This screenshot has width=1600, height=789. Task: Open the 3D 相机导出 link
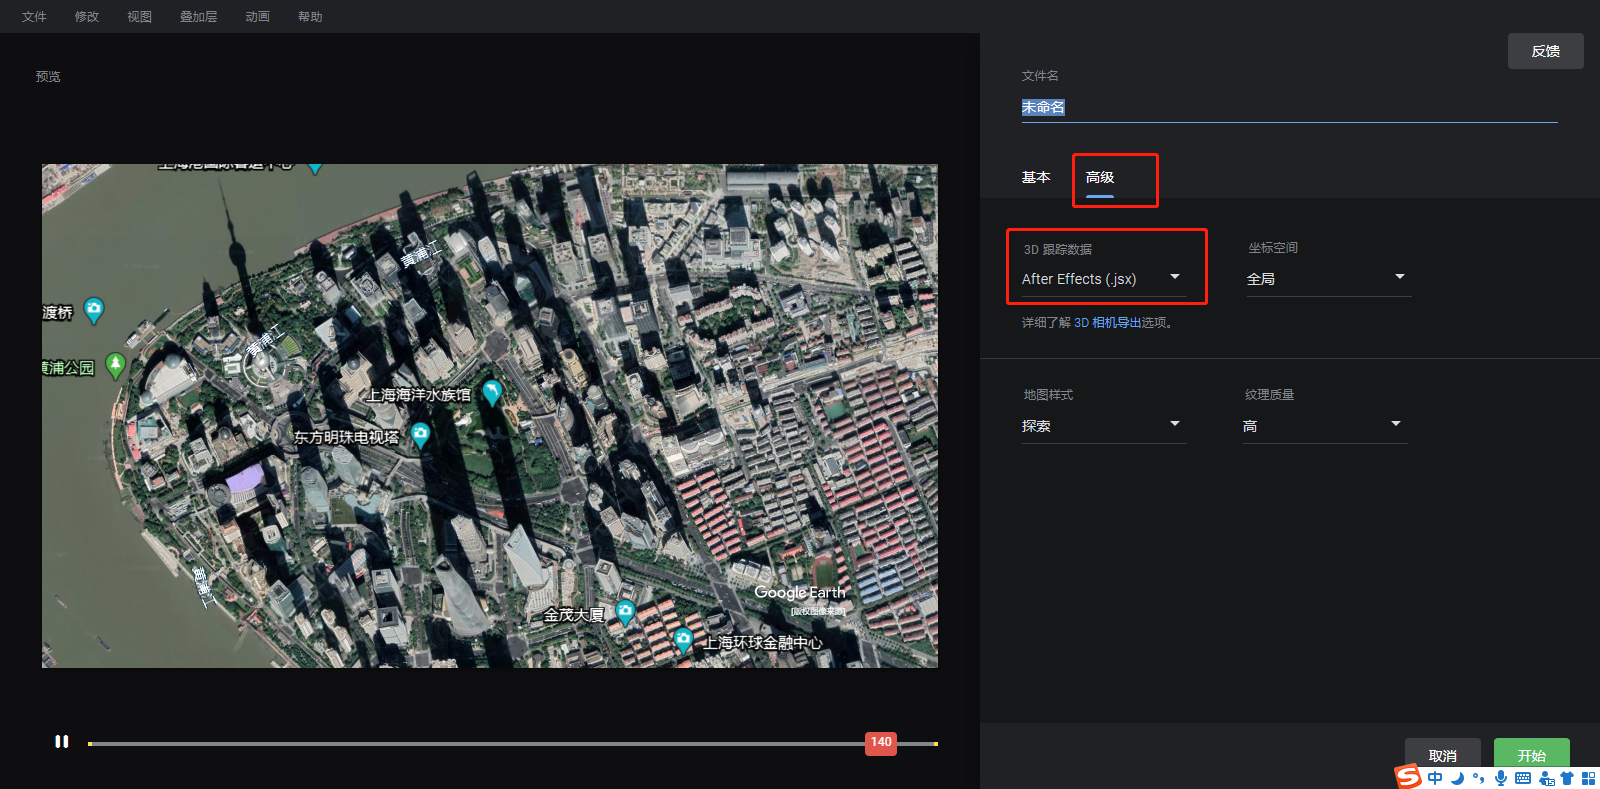coord(1107,323)
